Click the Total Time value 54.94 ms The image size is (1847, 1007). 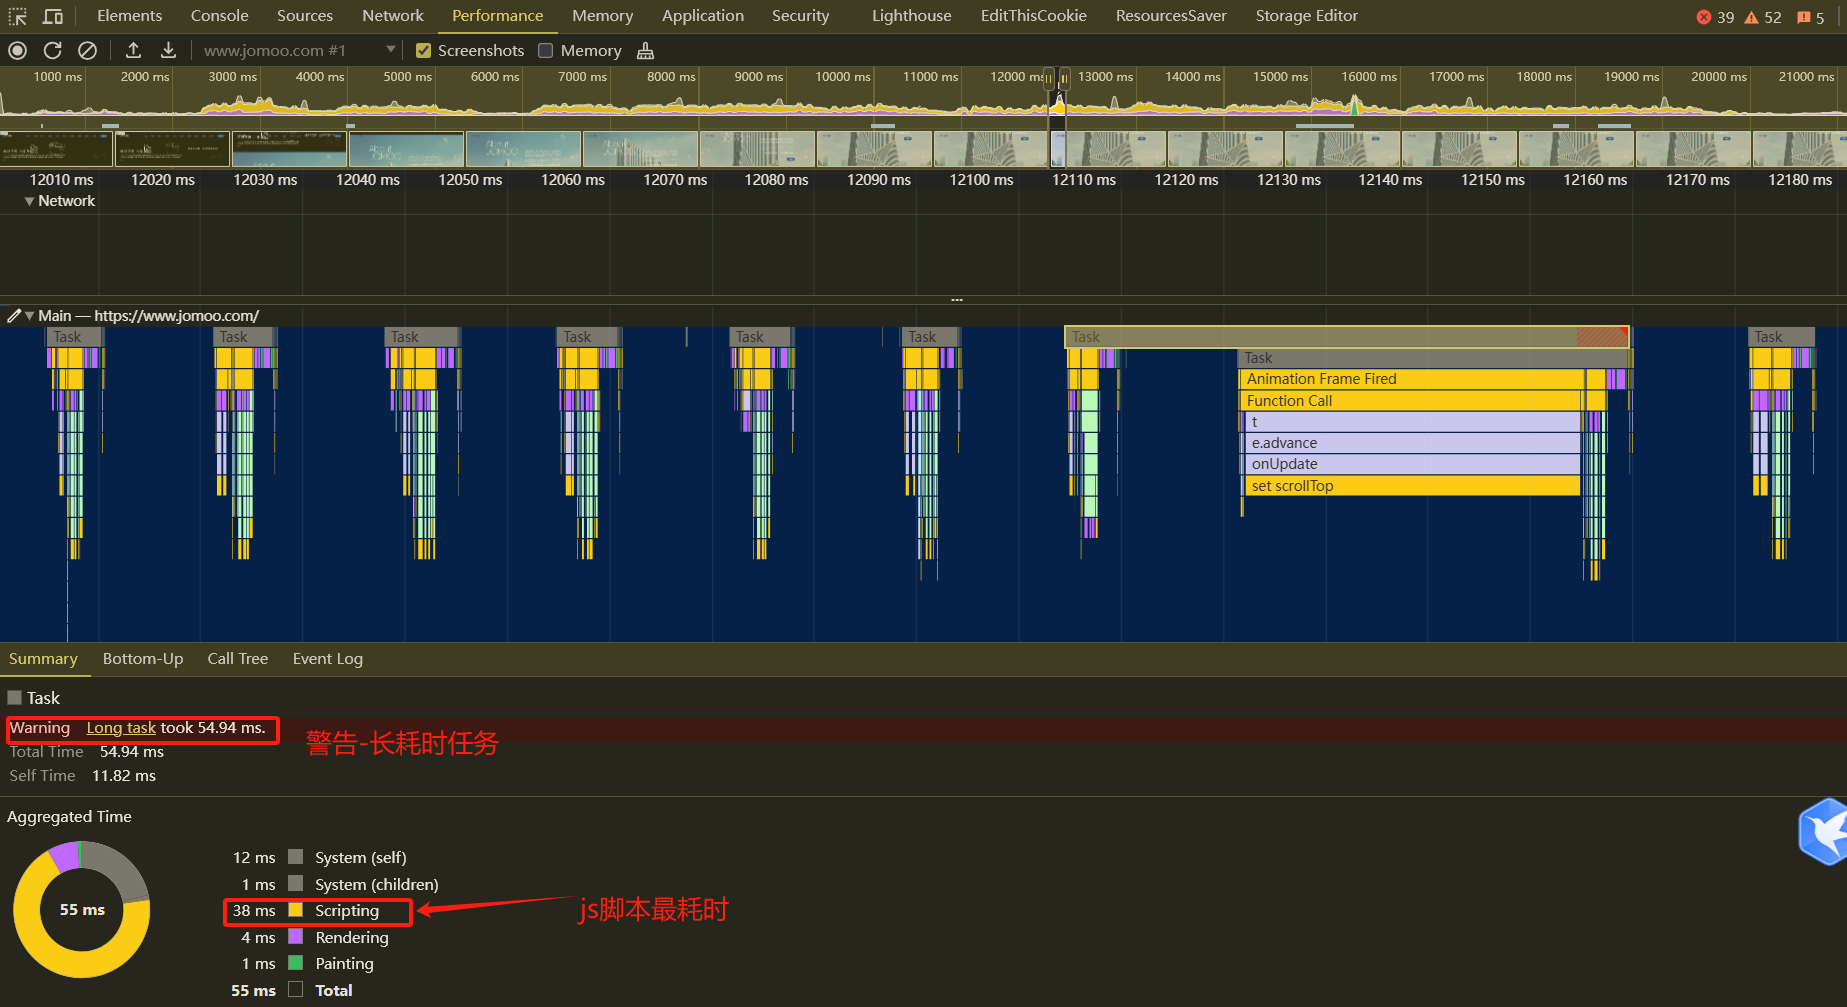[132, 752]
